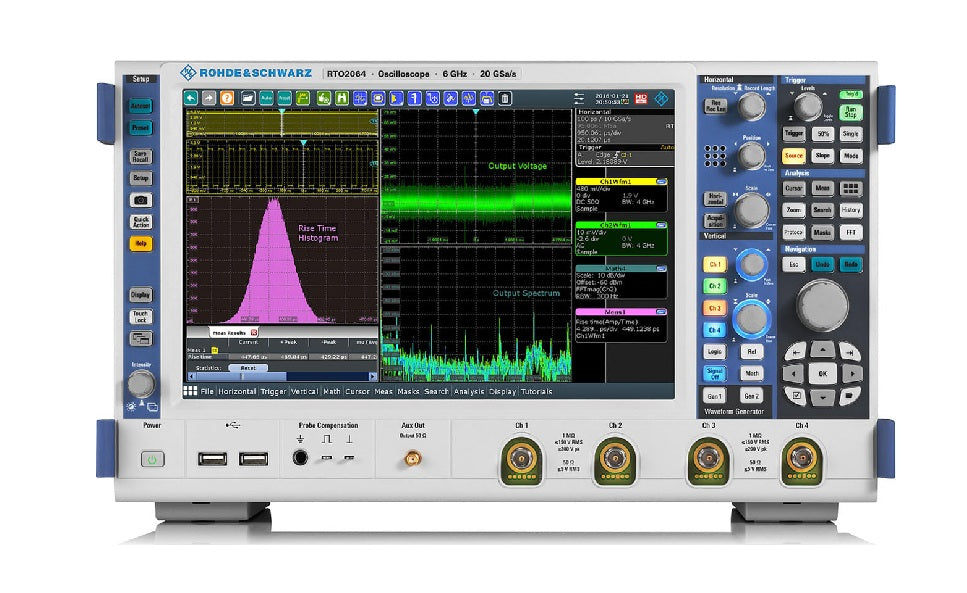Toggle the Run Stop acquisition button
This screenshot has width=967, height=593.
[x=851, y=113]
